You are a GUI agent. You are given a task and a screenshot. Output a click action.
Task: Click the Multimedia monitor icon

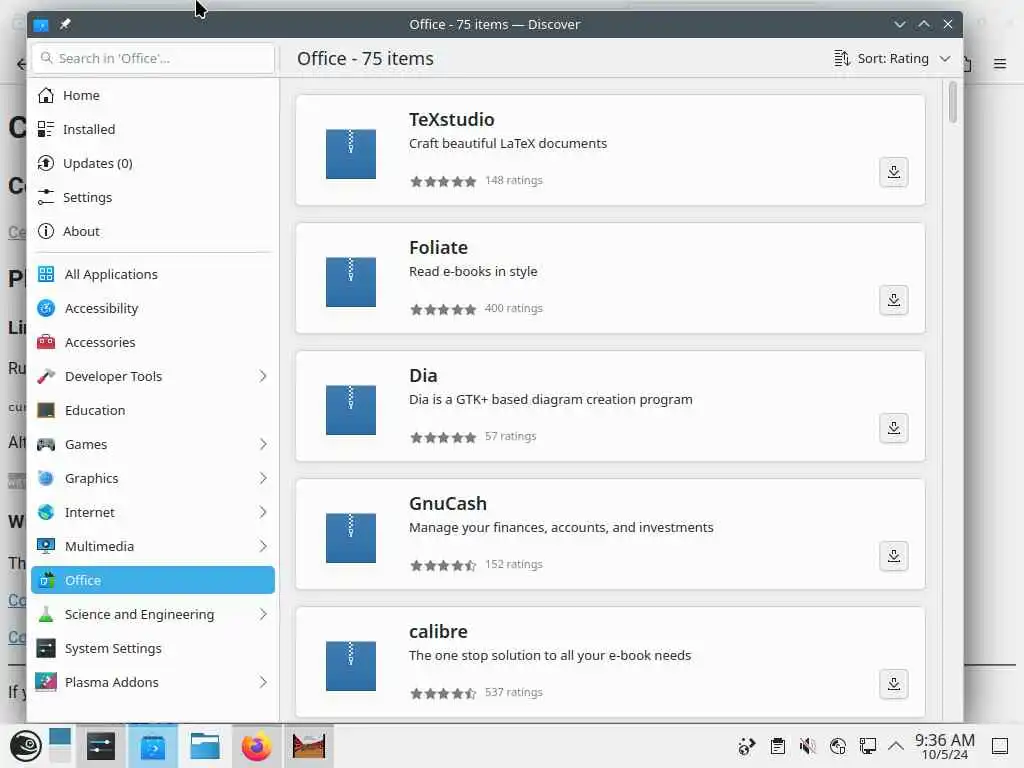(46, 546)
